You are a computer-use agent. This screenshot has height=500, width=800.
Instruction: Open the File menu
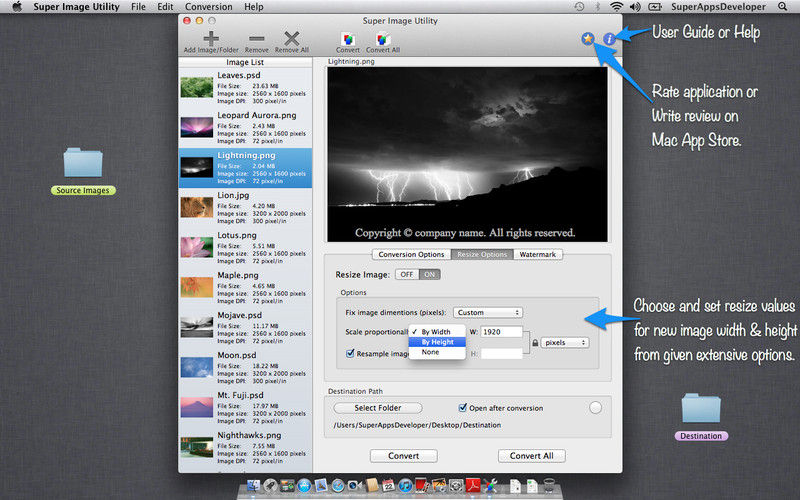(138, 7)
